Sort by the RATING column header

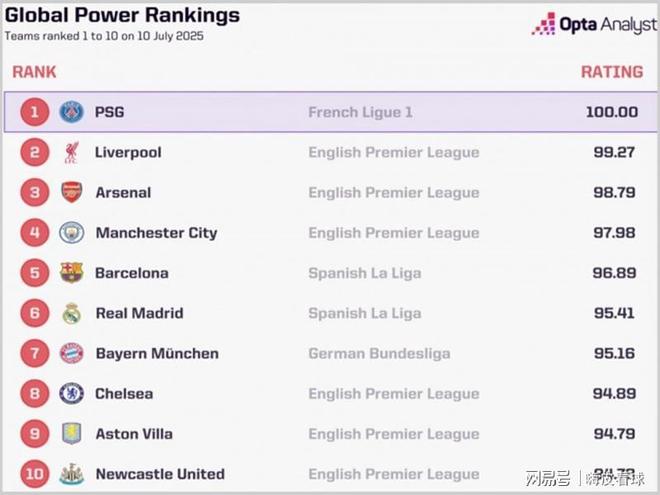(x=612, y=72)
